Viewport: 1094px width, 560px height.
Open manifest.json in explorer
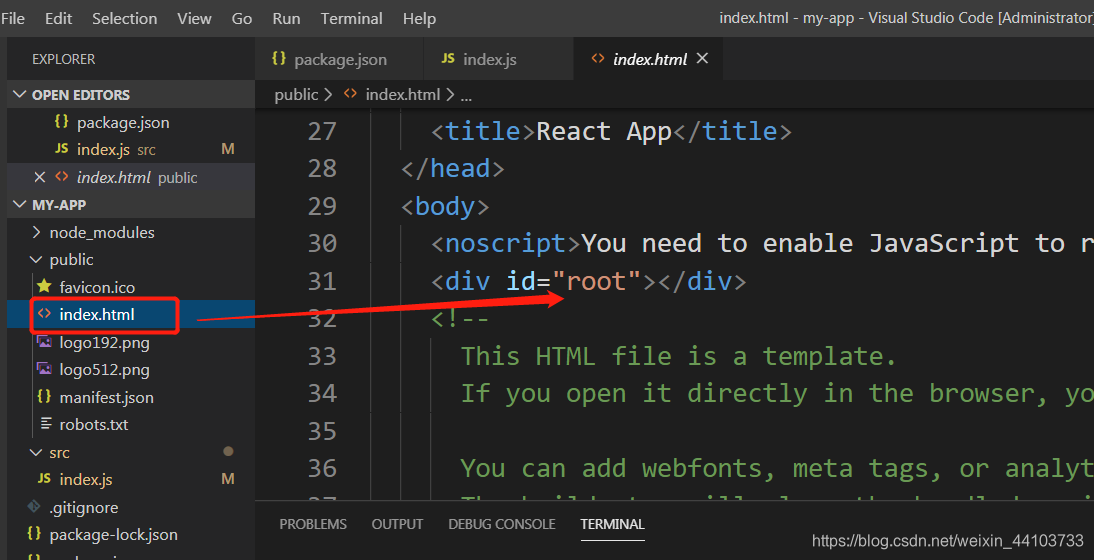pos(107,398)
